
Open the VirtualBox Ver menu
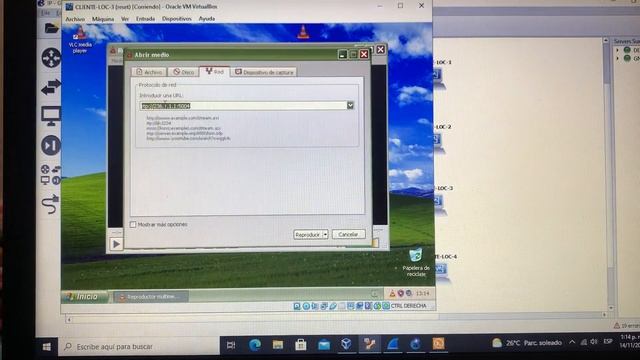pos(125,19)
